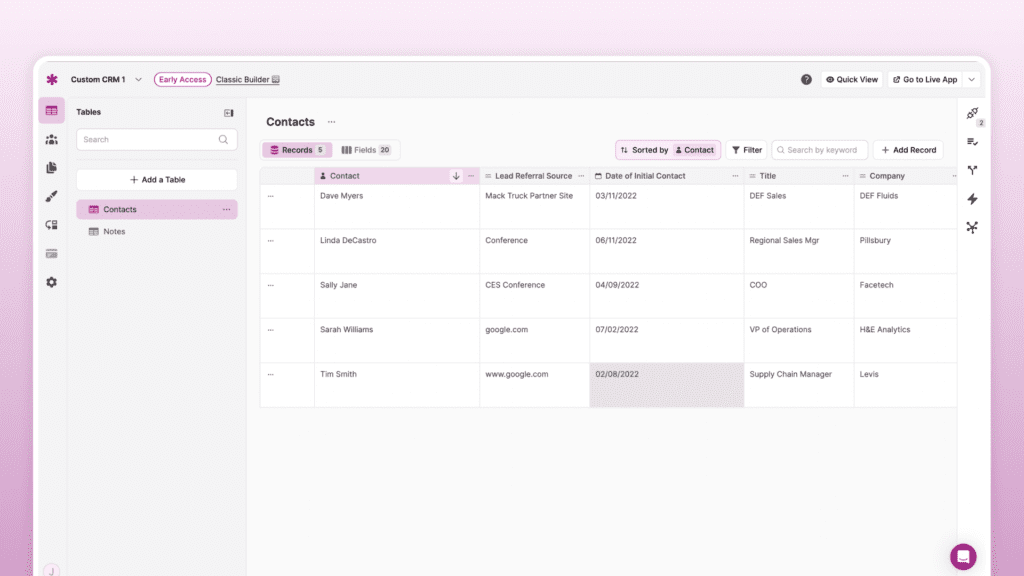Viewport: 1024px width, 576px height.
Task: Toggle the Records 5 pill
Action: click(296, 149)
